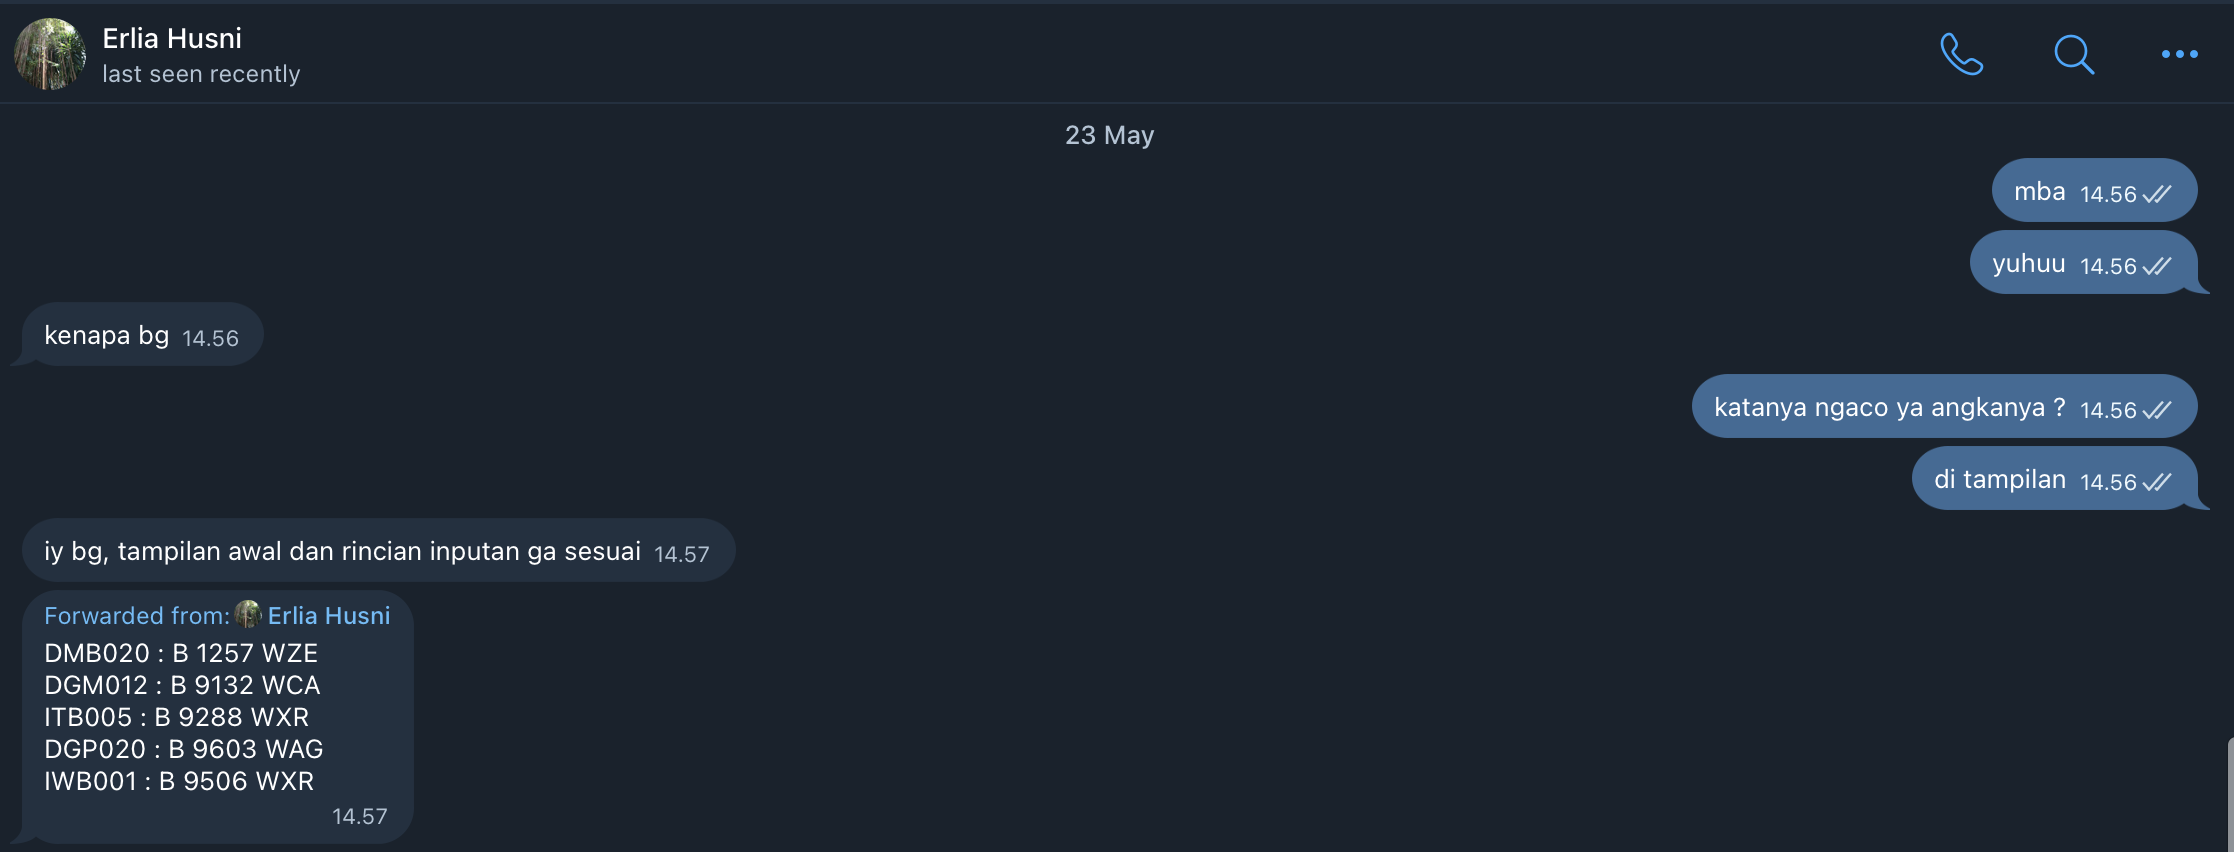Select the 'di tampilan' sent message

2054,478
